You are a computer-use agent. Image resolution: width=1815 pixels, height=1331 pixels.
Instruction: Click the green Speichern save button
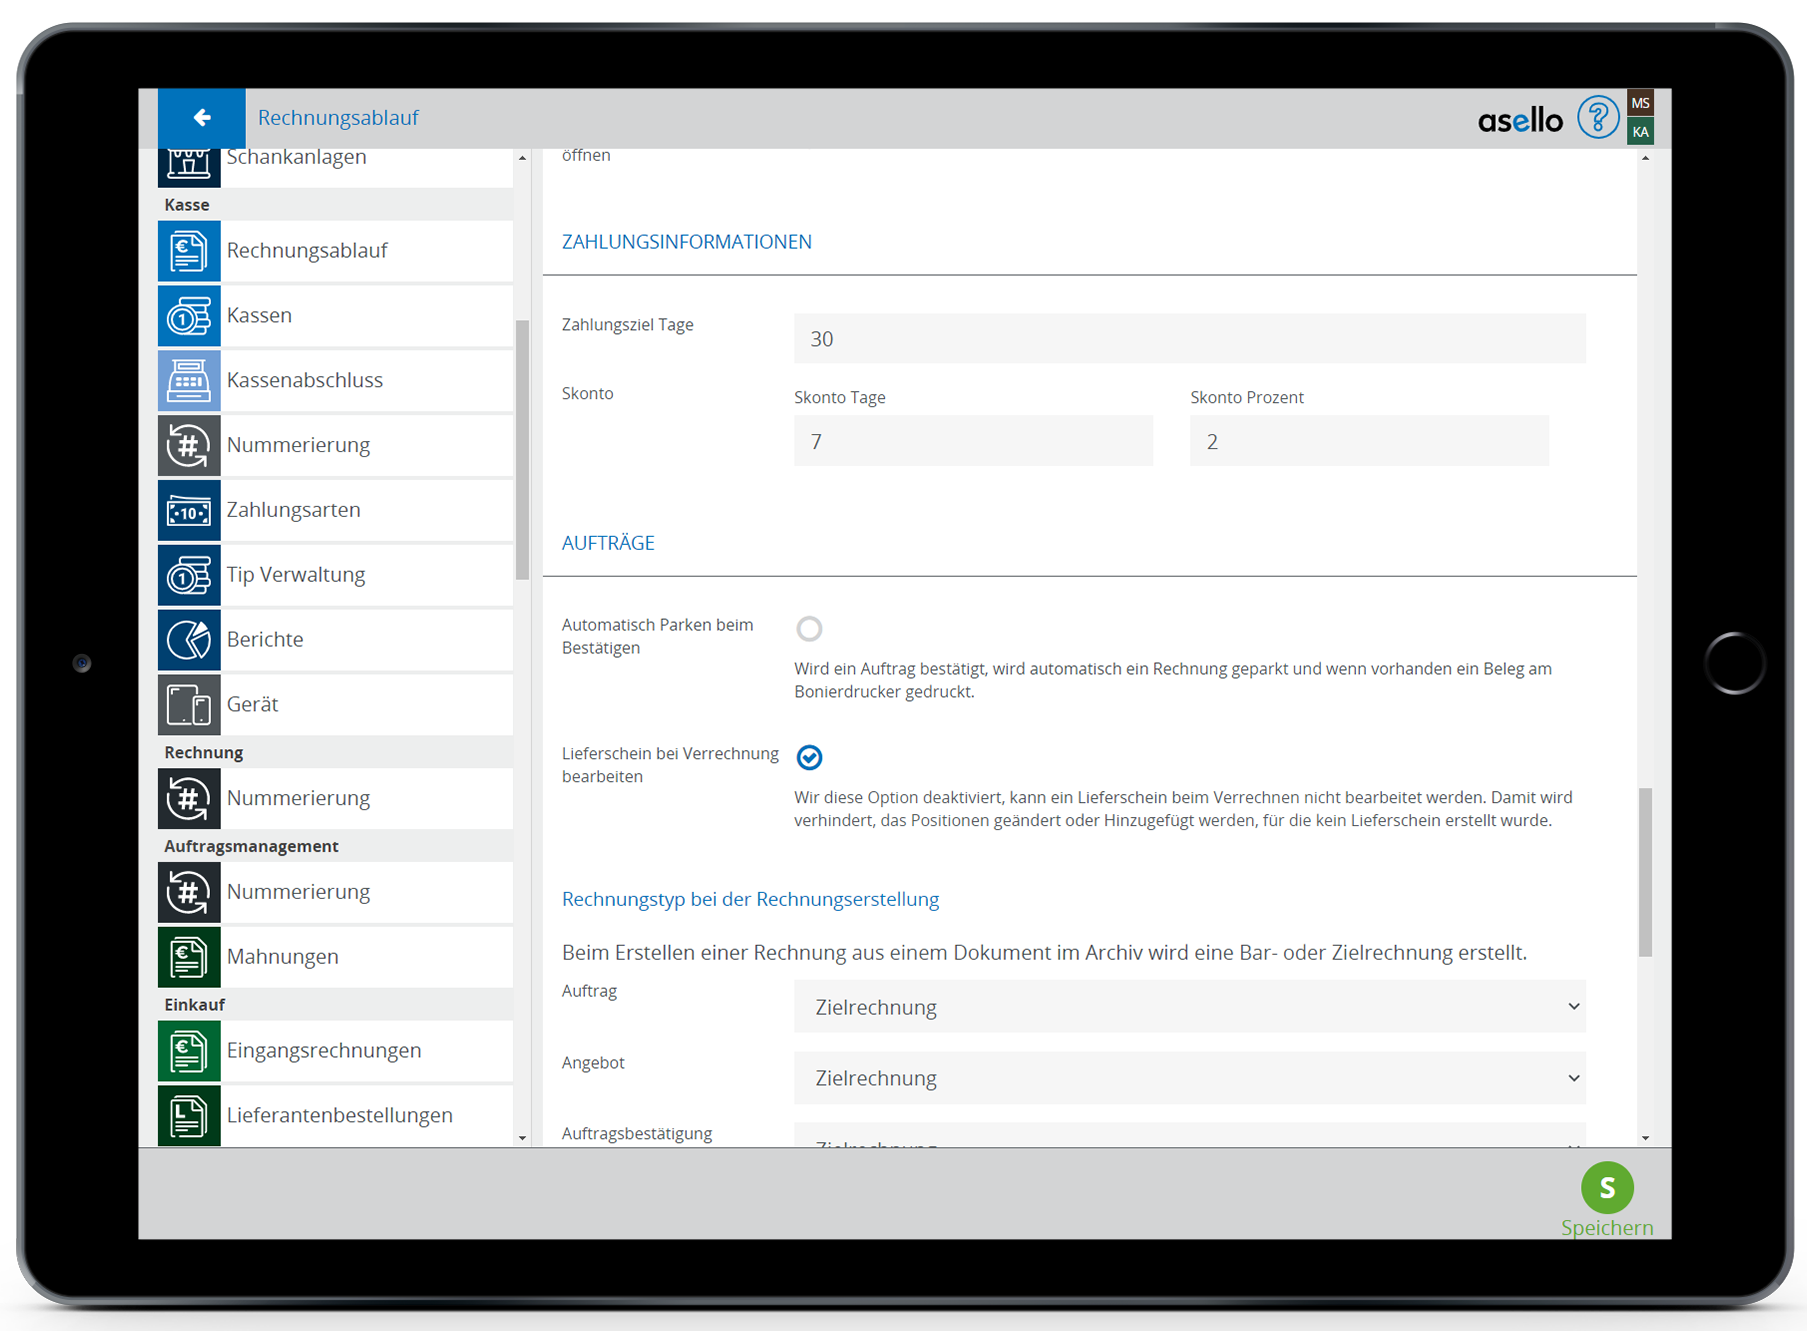pyautogui.click(x=1606, y=1188)
